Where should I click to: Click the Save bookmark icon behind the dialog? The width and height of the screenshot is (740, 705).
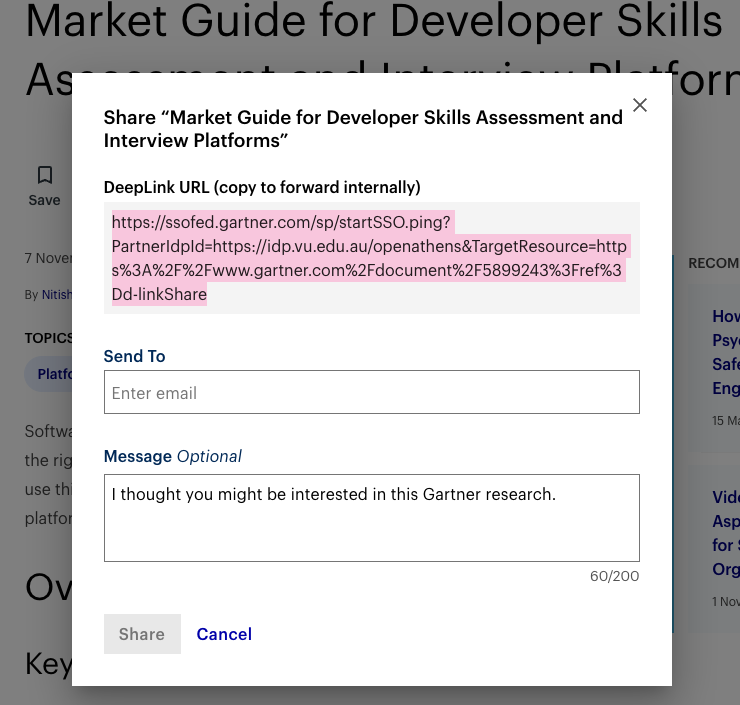point(45,175)
